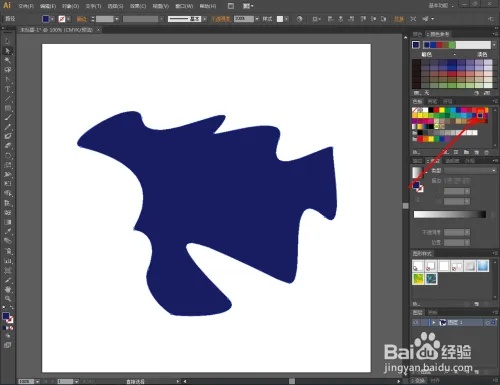Open the File (F) menu
The image size is (500, 385).
26,6
